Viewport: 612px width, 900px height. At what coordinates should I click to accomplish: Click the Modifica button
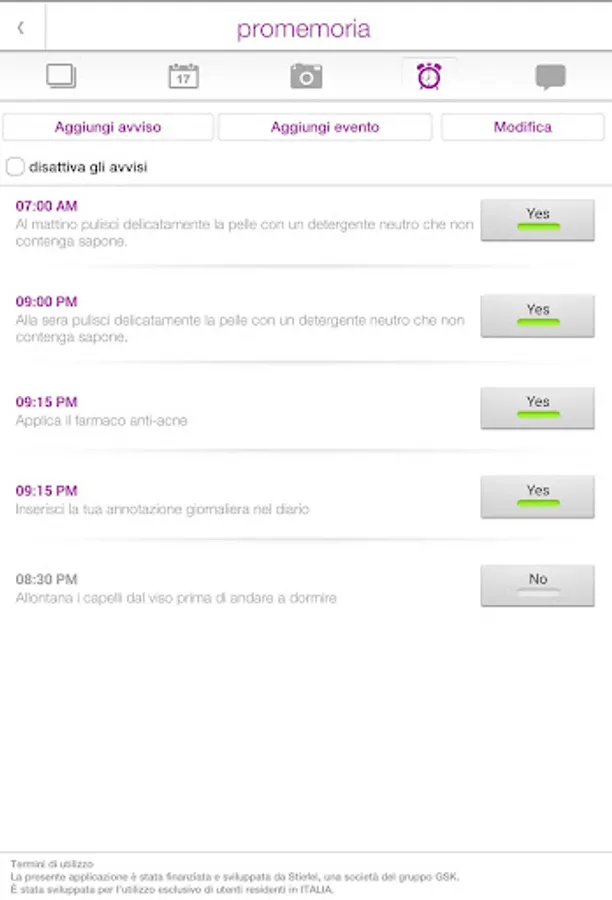coord(522,127)
